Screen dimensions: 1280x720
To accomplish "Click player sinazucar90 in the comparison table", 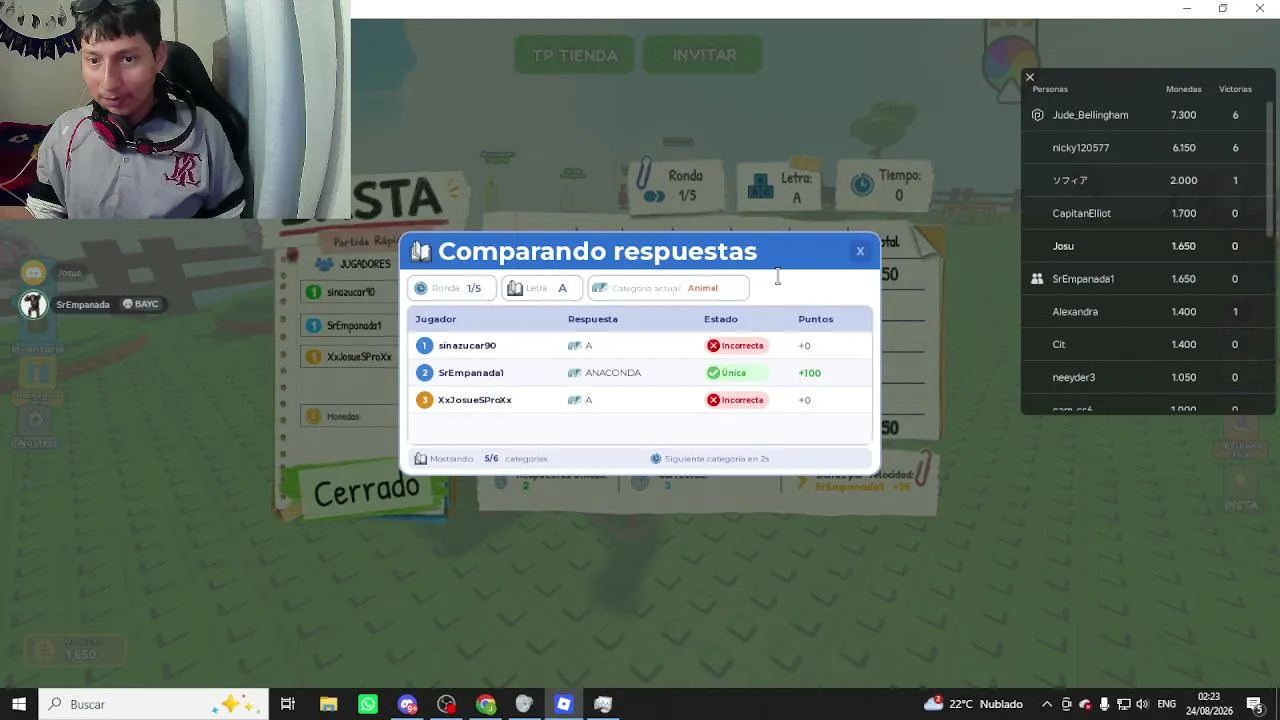I will 467,345.
